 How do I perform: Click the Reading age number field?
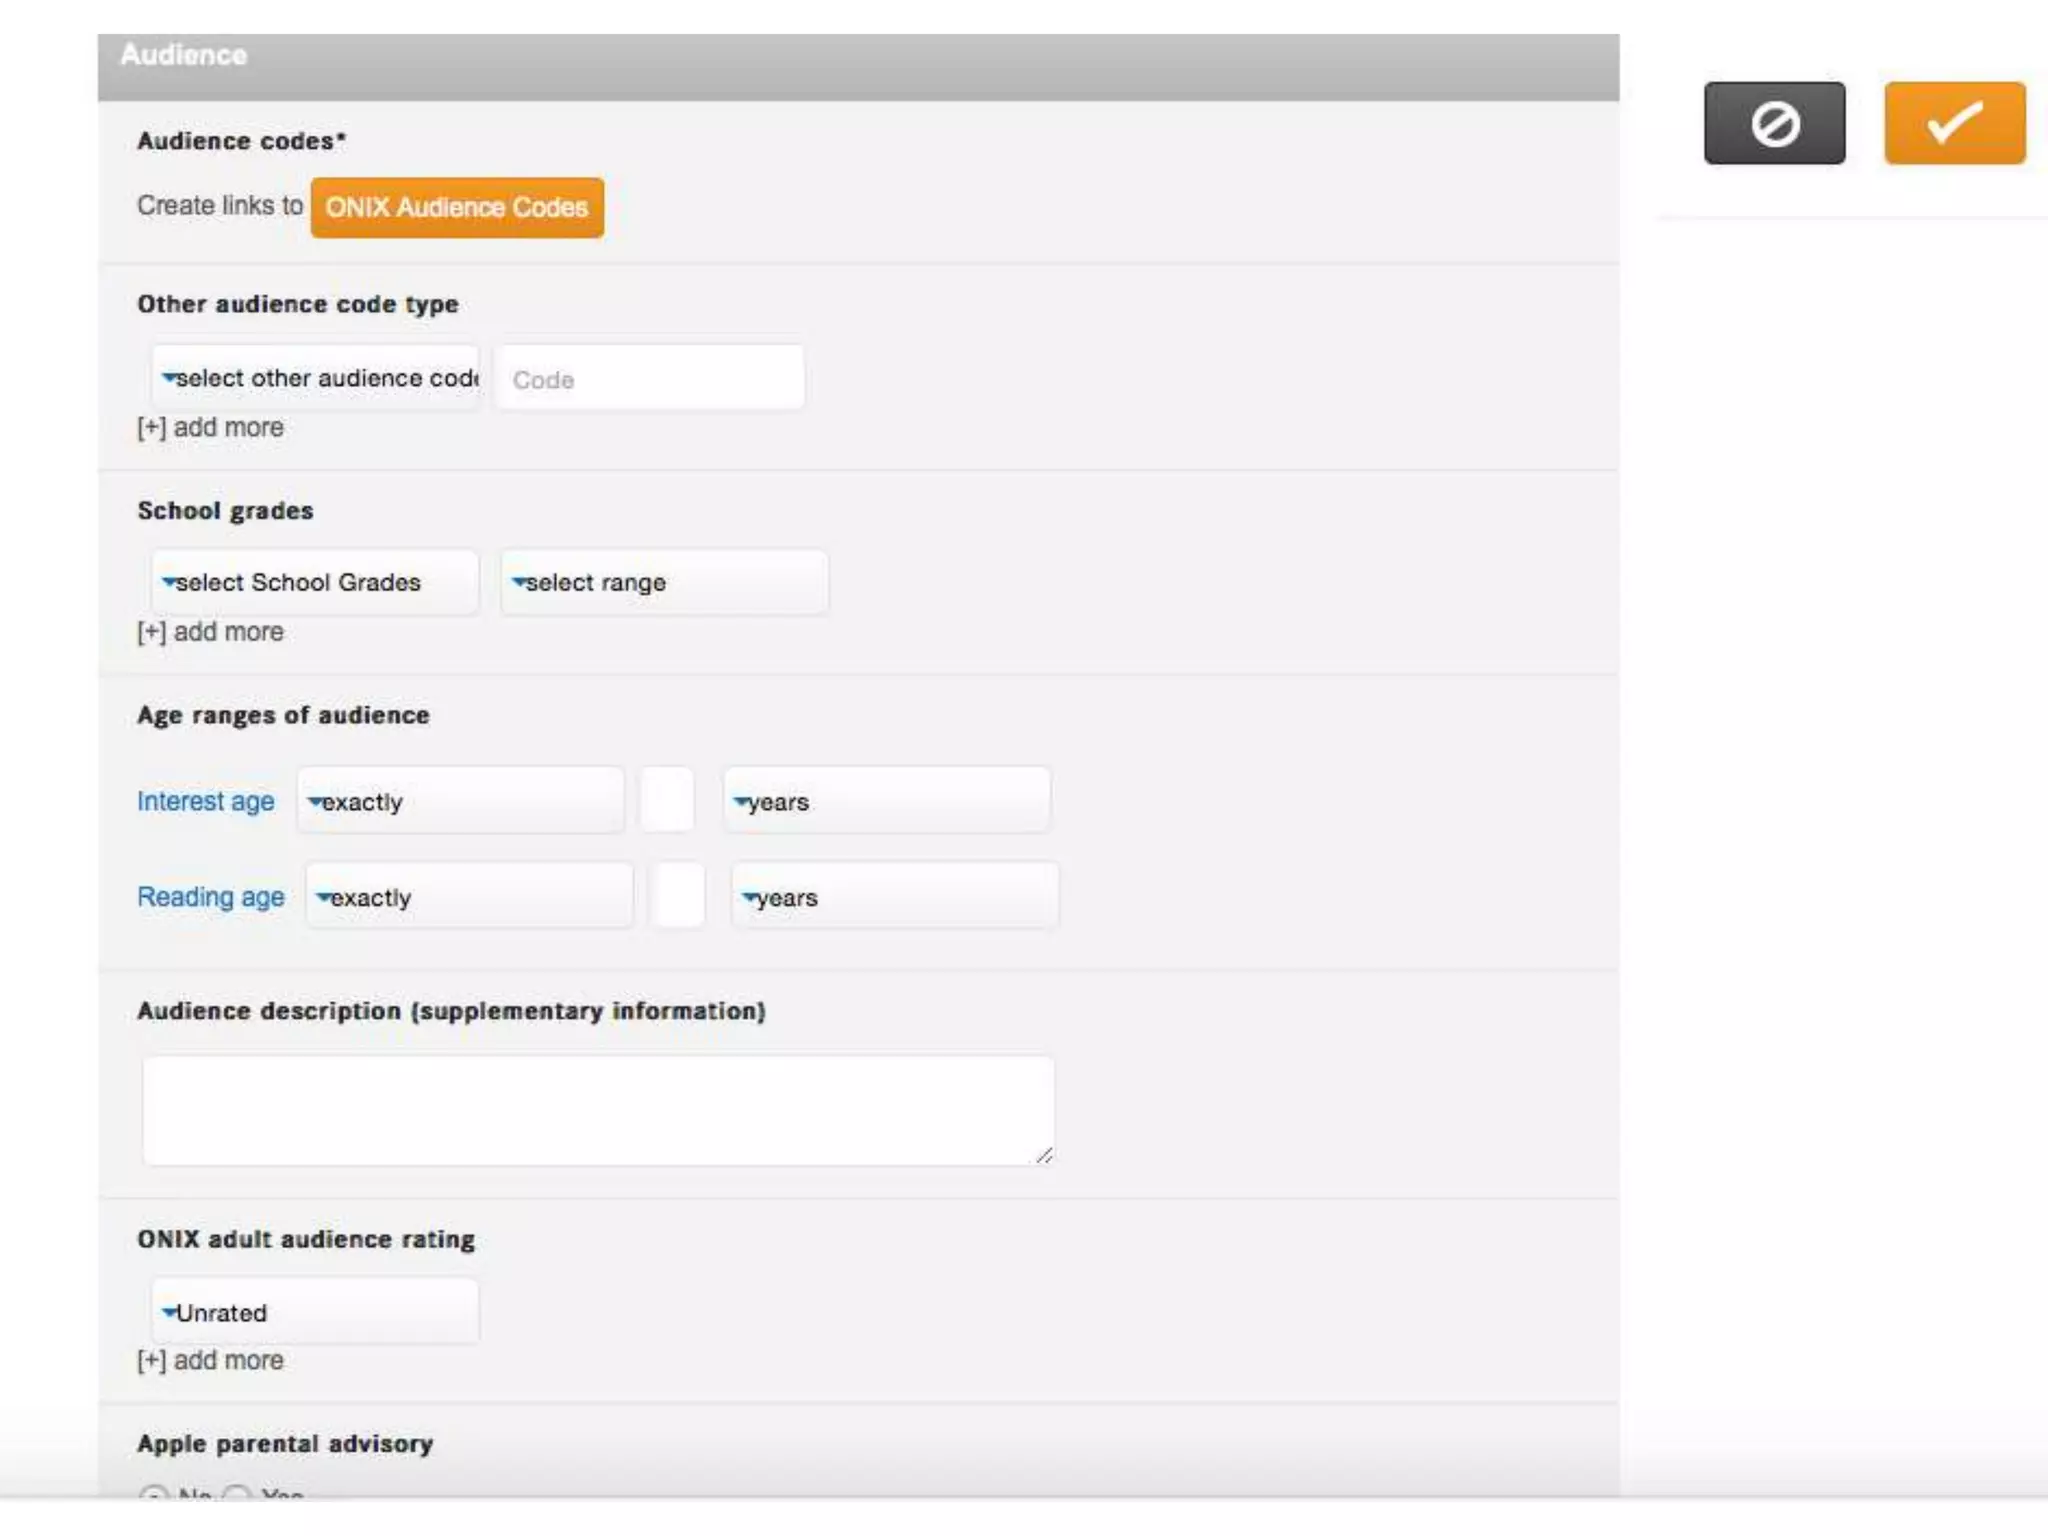677,896
